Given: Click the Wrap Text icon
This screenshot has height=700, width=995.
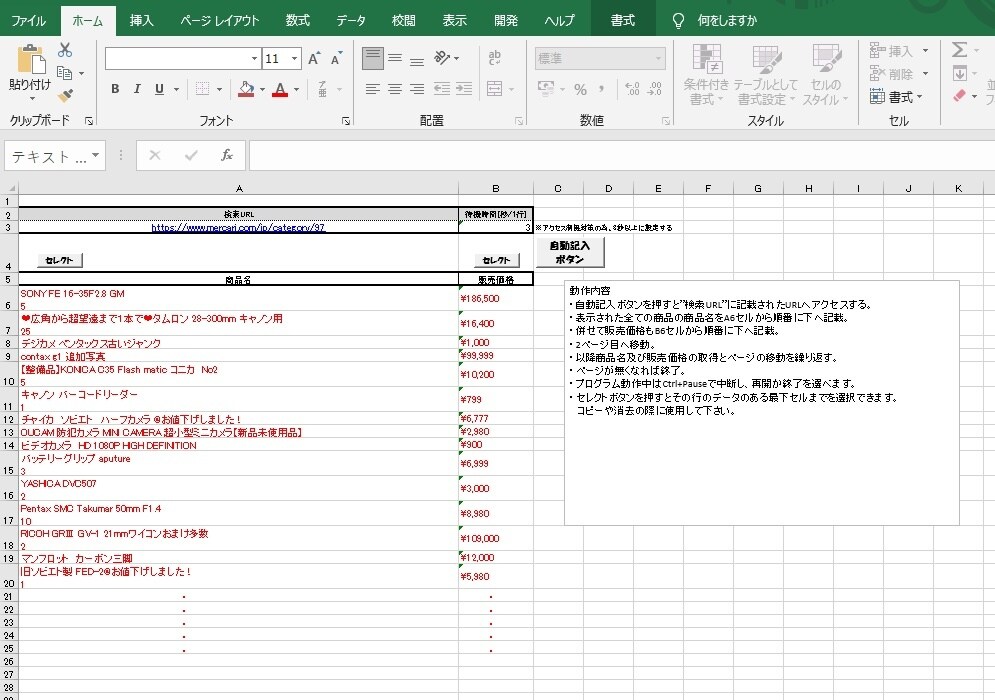Looking at the screenshot, I should point(495,58).
